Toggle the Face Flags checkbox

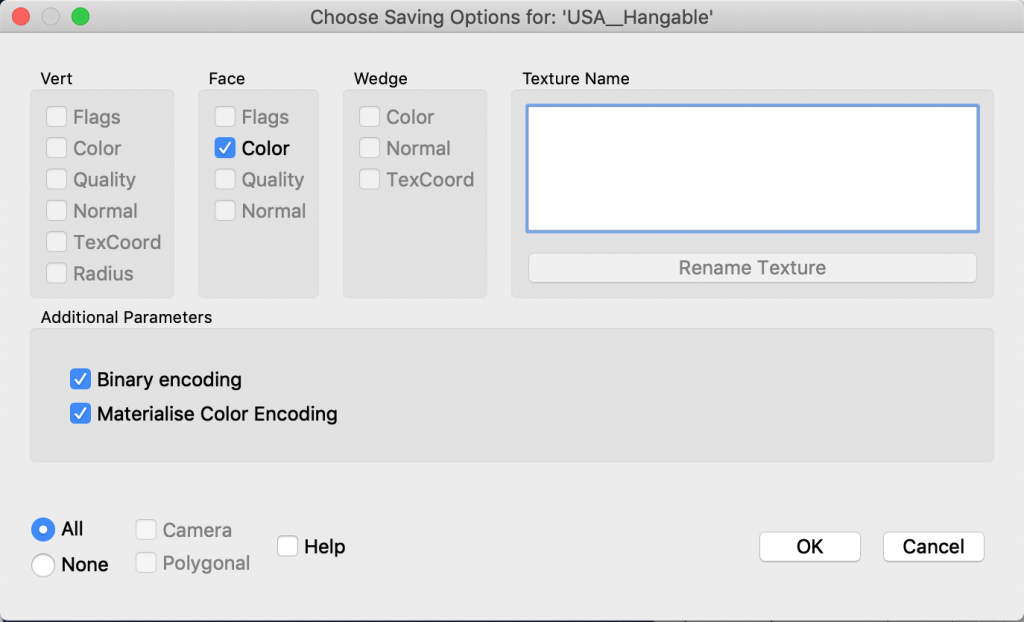[225, 117]
